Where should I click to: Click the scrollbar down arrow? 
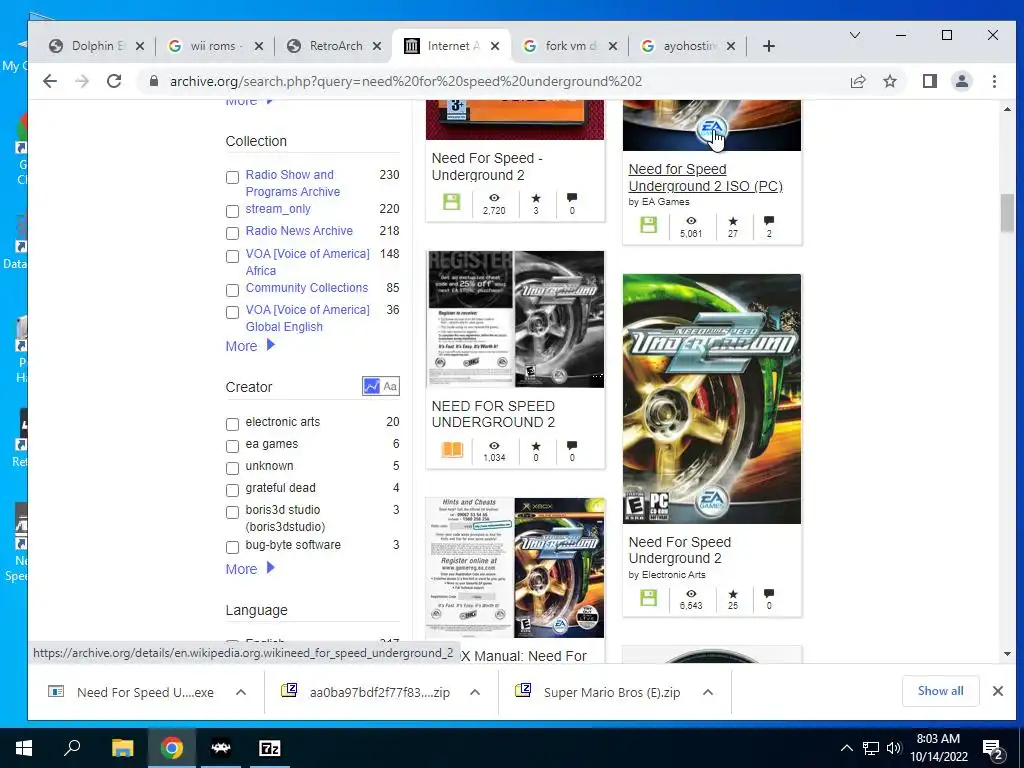click(x=1007, y=654)
